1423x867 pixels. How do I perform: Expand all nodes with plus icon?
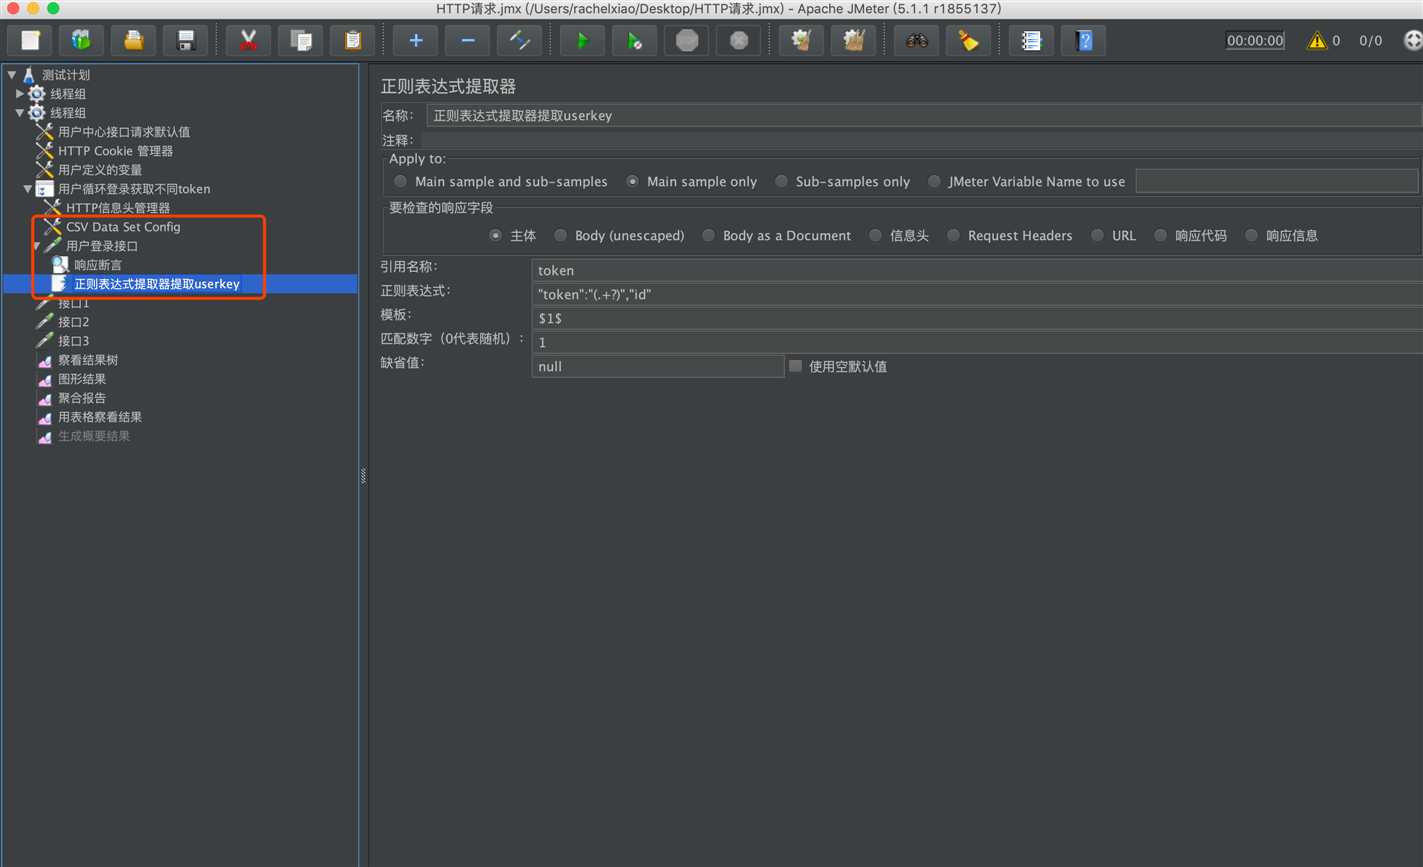coord(415,40)
